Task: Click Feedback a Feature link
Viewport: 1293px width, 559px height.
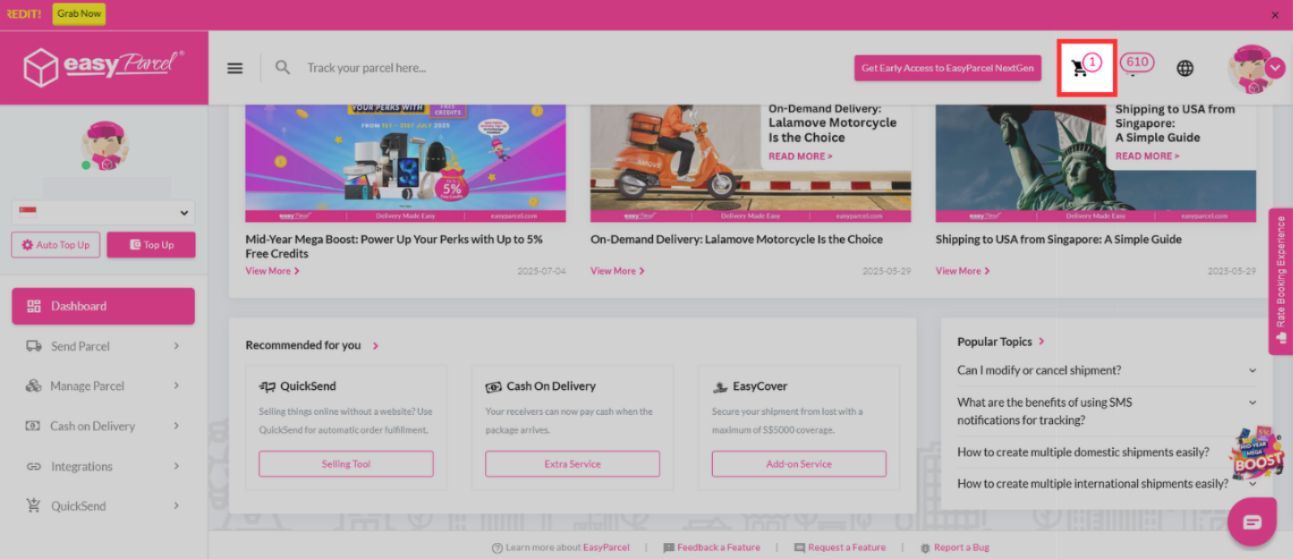Action: coord(712,548)
